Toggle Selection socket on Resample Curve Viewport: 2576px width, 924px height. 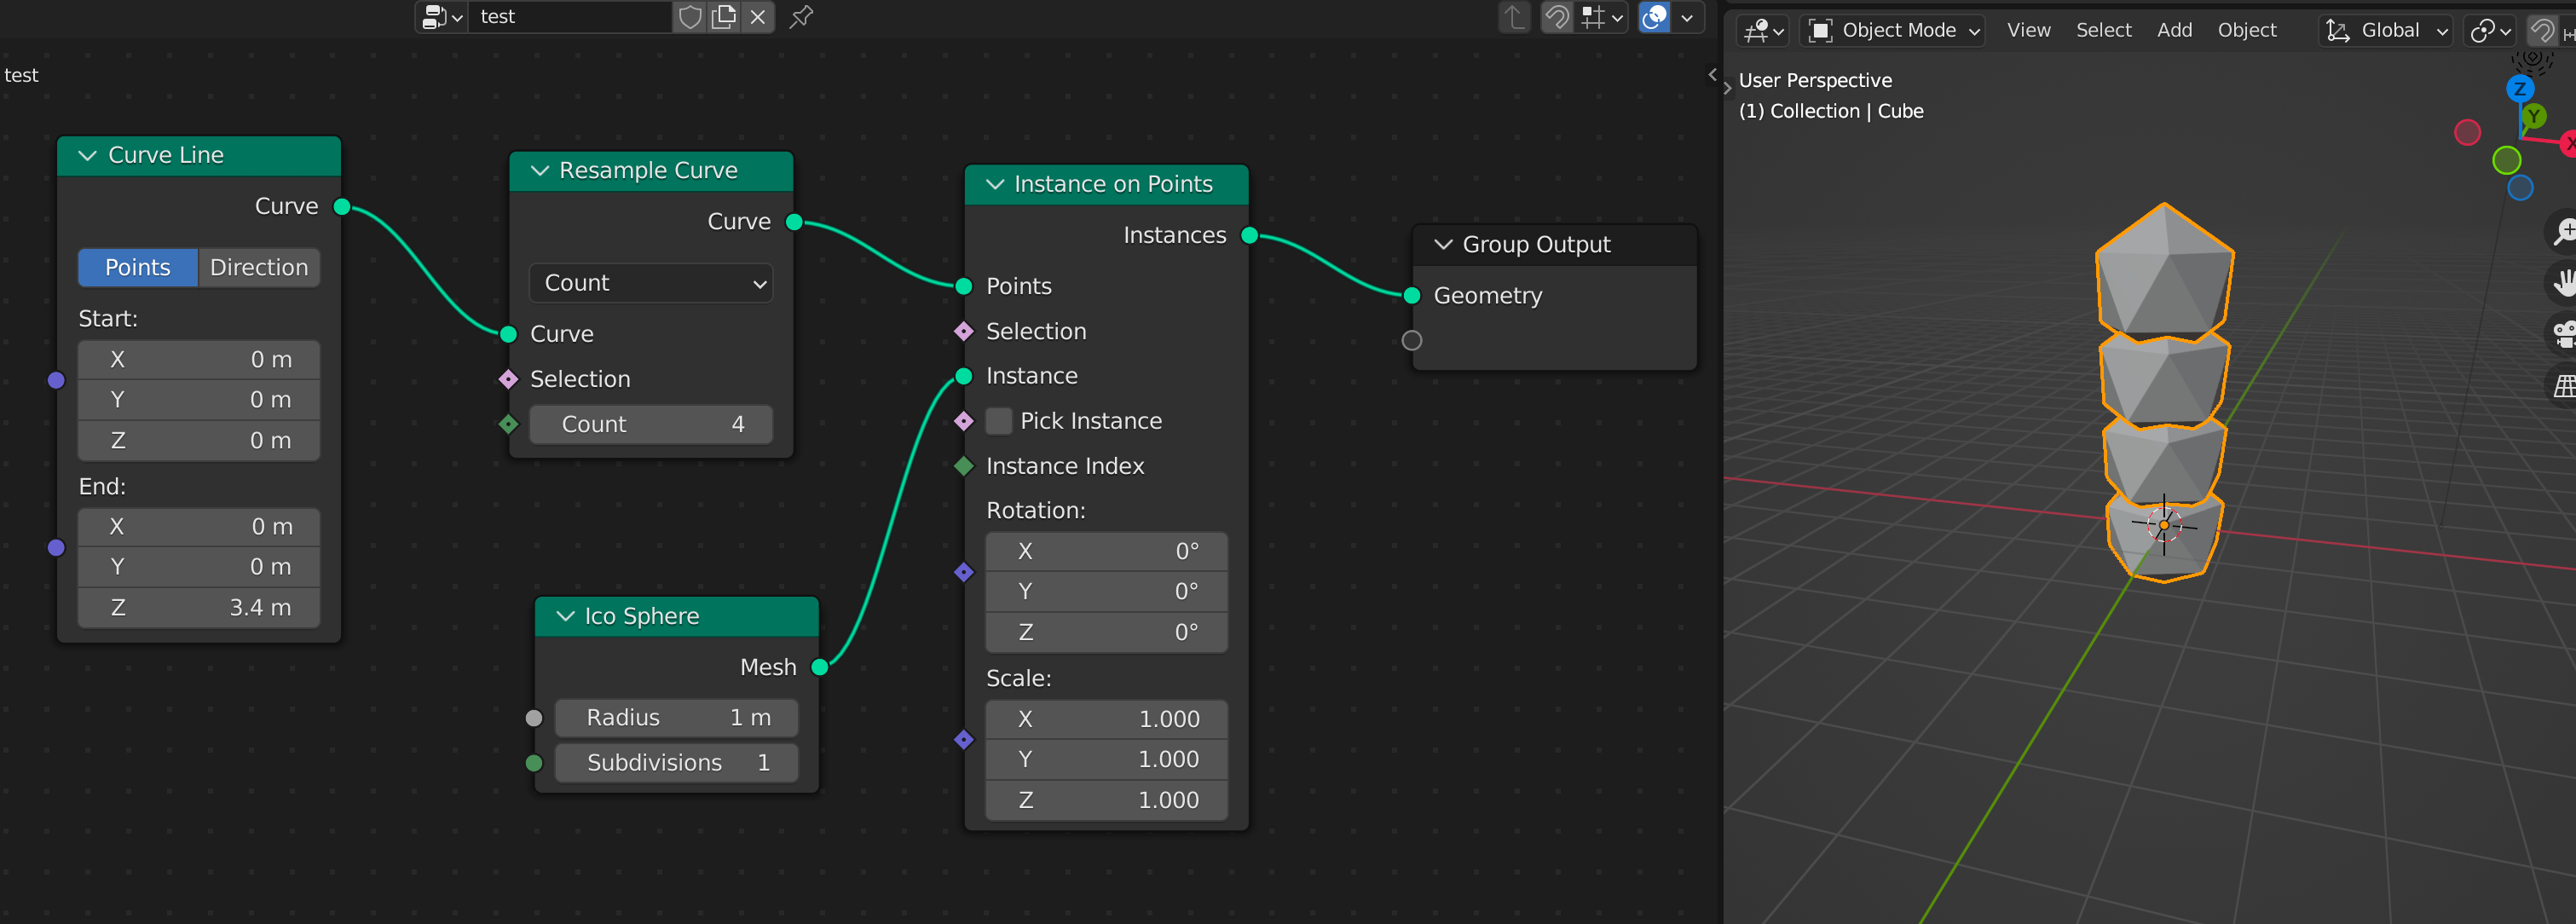click(509, 378)
